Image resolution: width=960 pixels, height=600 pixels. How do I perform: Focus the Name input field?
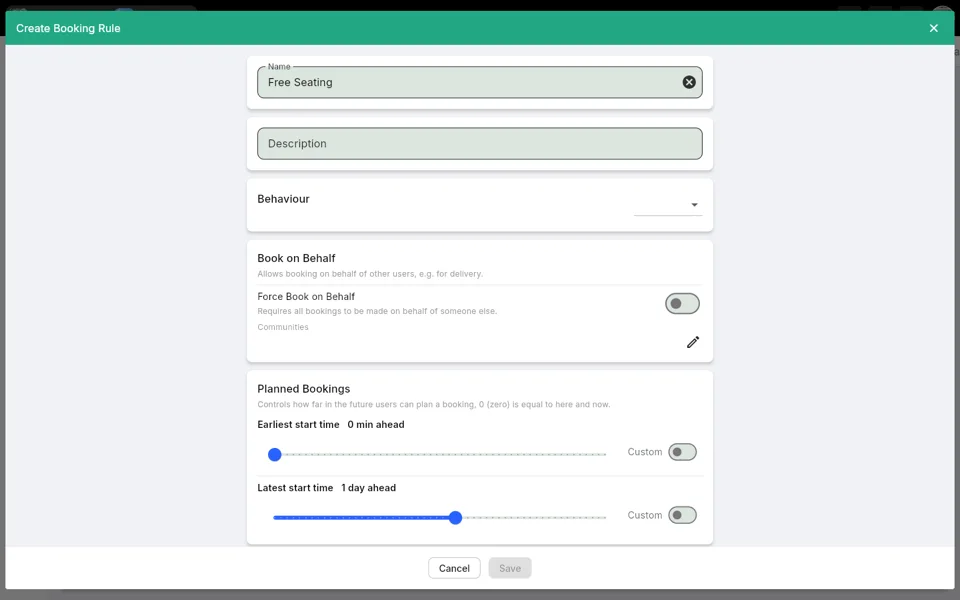[480, 82]
